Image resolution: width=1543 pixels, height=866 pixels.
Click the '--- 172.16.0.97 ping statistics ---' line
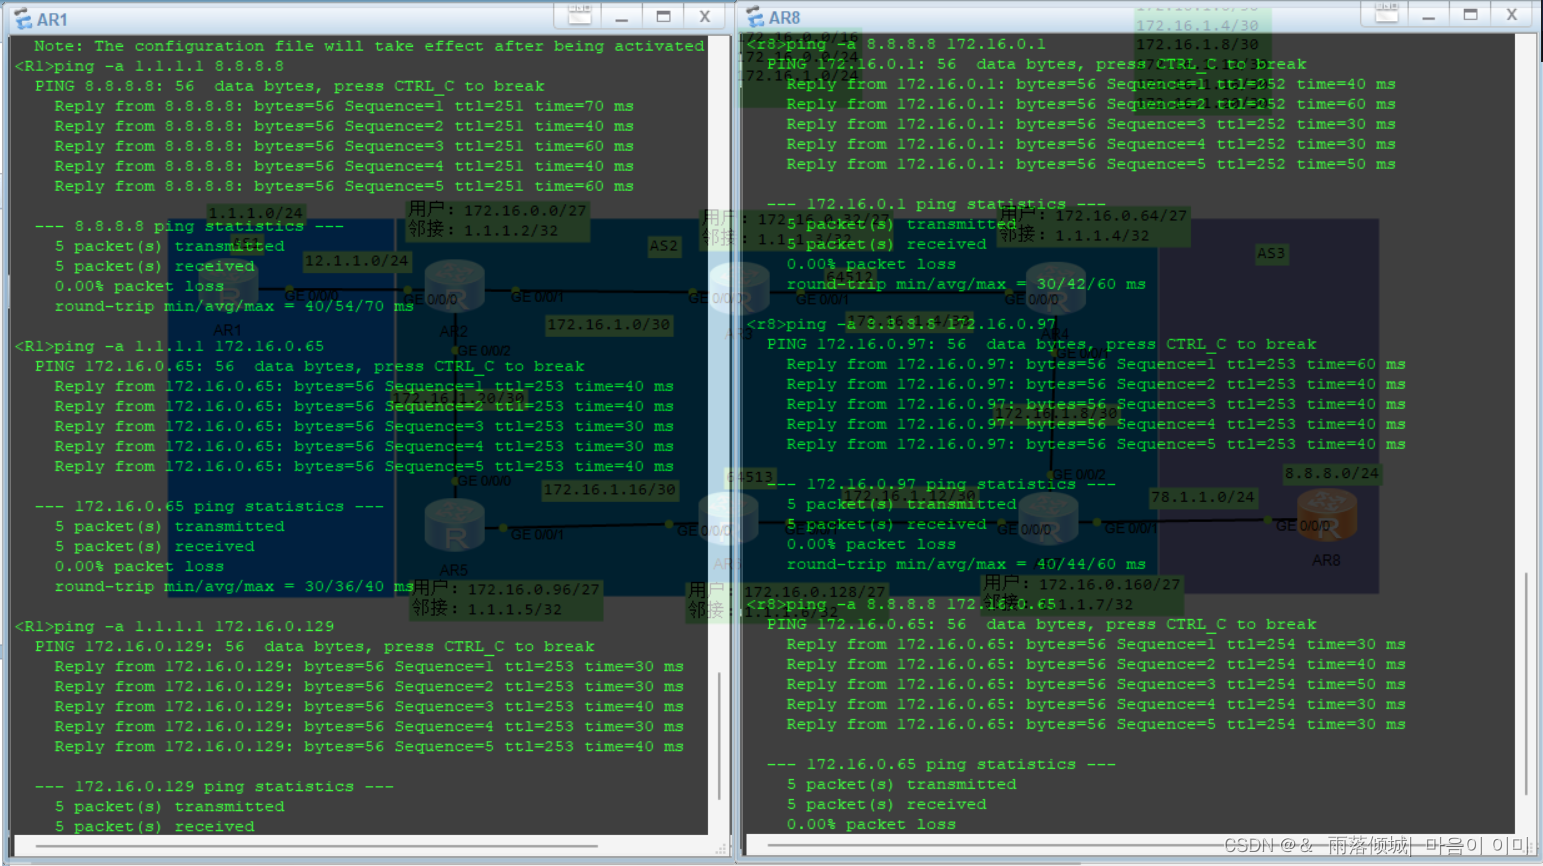(x=941, y=484)
